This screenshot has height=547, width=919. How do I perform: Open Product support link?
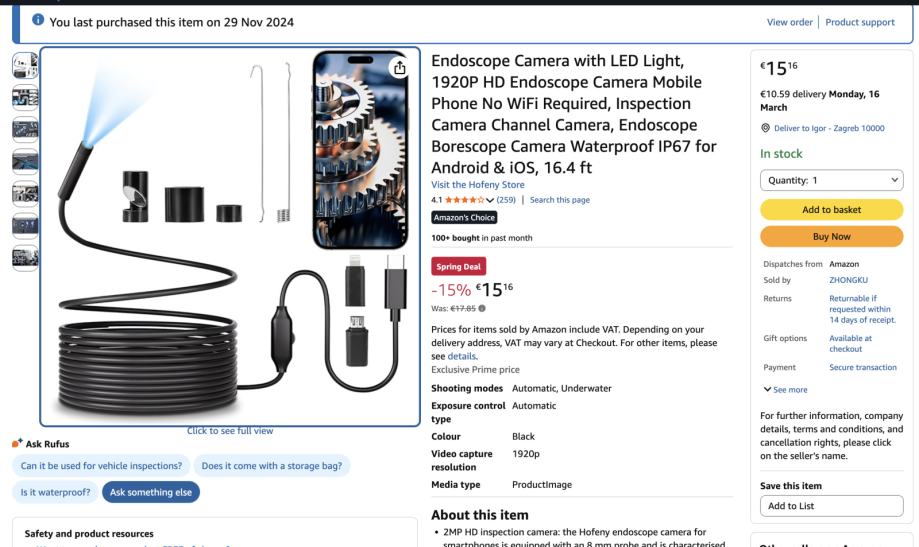point(860,22)
